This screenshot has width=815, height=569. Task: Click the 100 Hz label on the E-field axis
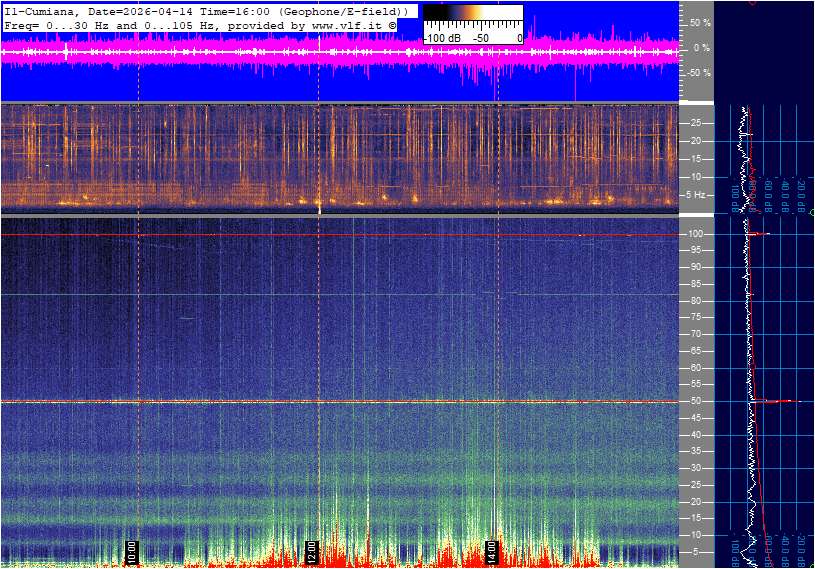point(695,234)
